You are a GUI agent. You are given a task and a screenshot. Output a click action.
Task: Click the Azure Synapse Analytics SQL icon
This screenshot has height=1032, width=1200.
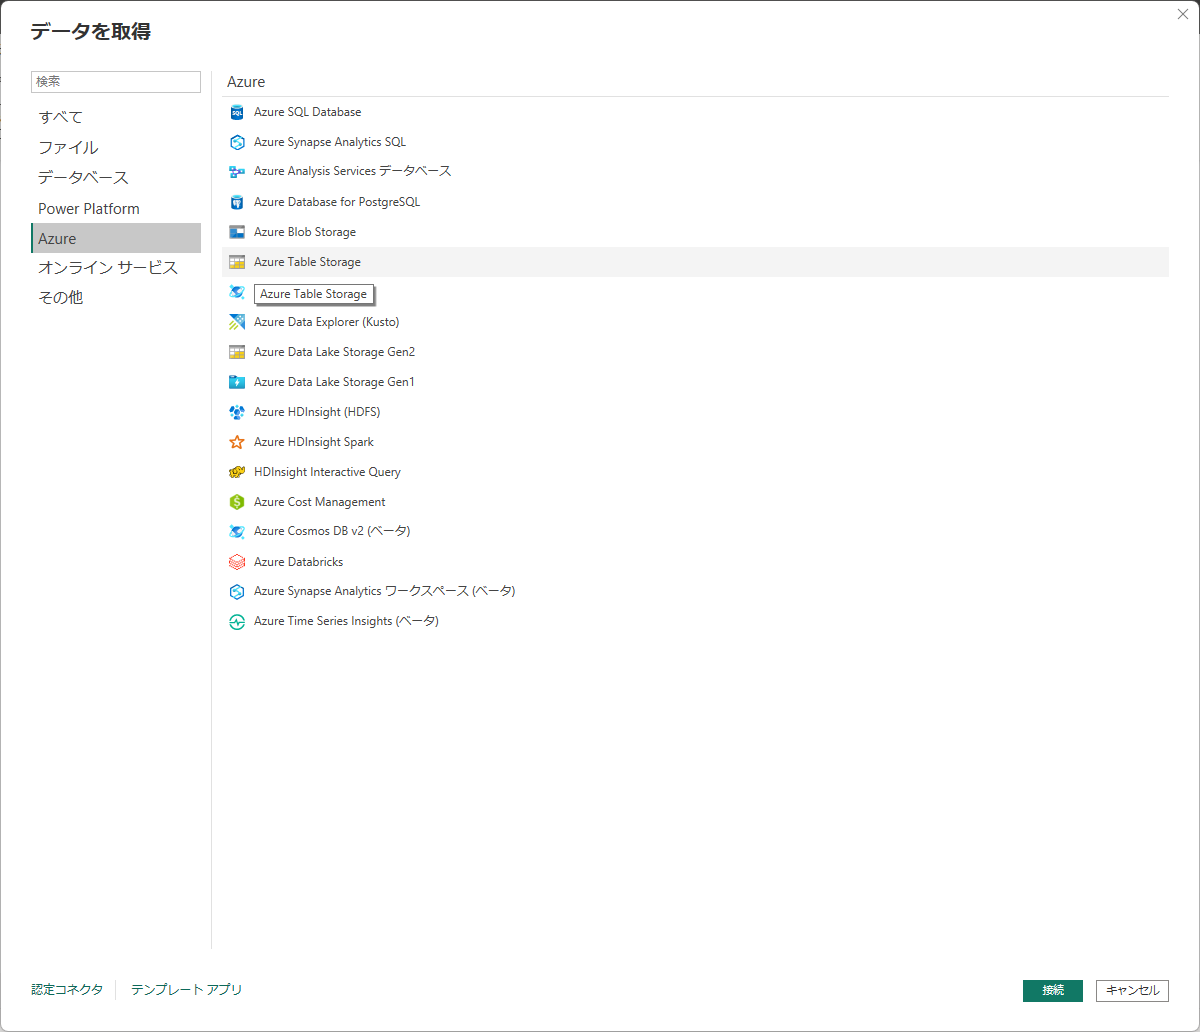(238, 142)
